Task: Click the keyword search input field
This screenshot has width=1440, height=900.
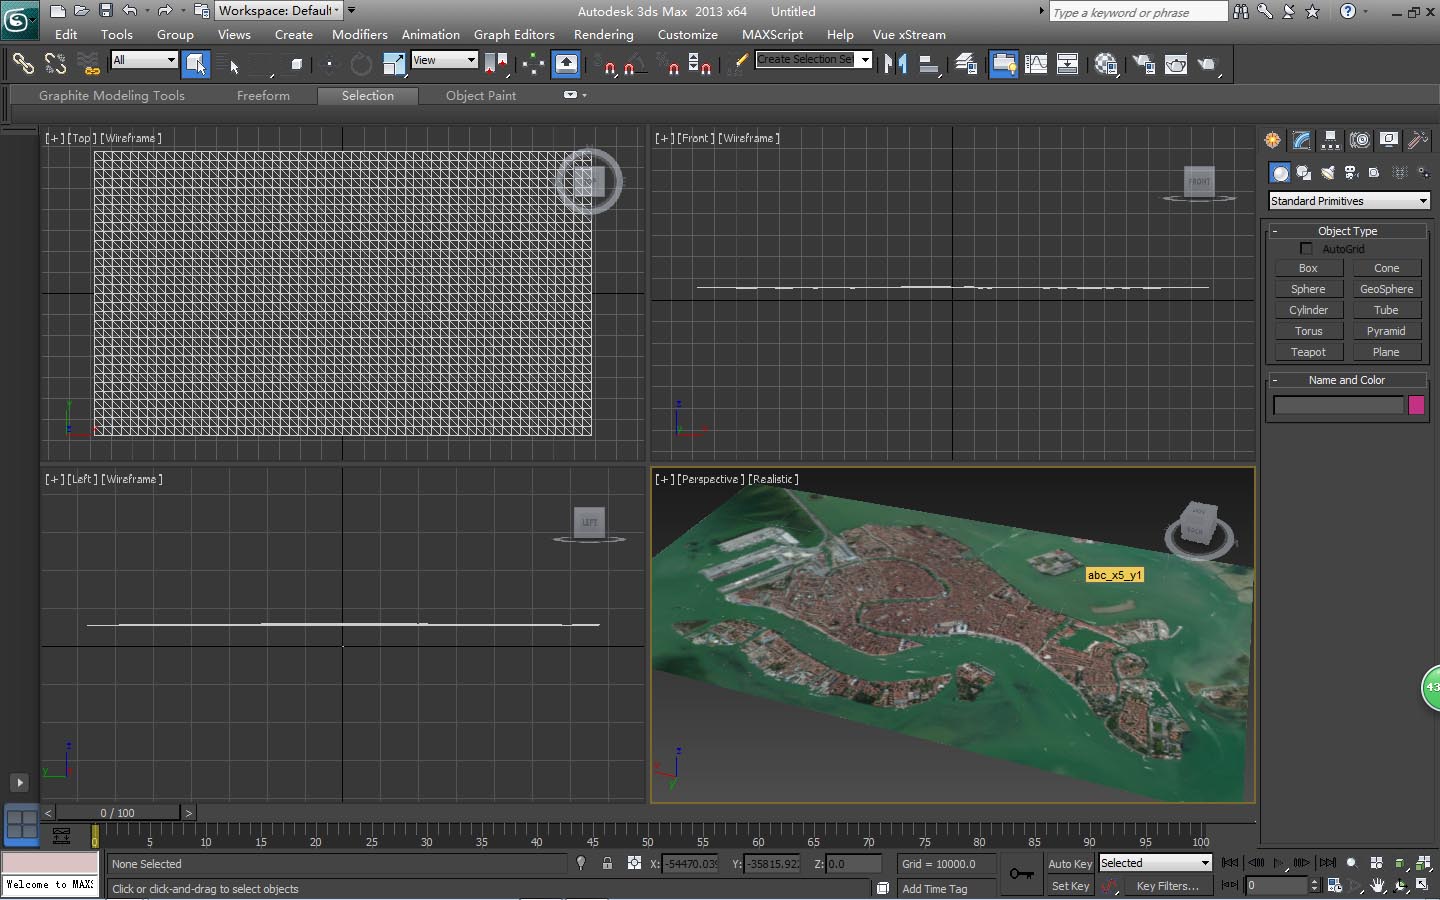Action: tap(1138, 12)
